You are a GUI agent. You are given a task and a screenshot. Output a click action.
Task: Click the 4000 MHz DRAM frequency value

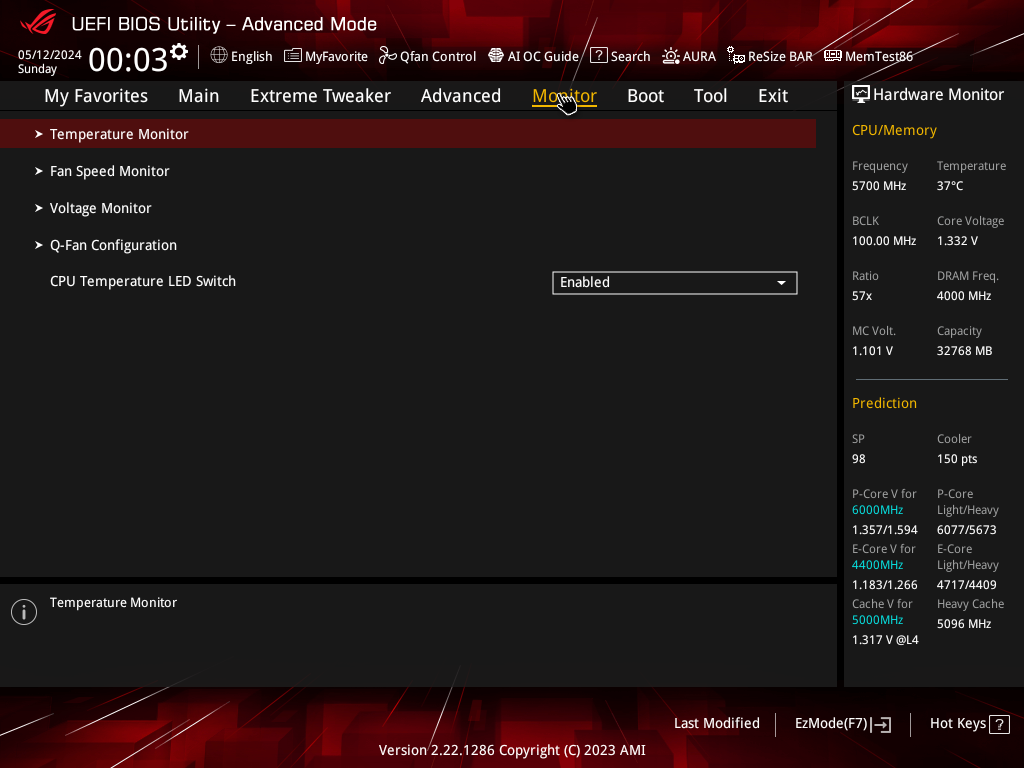(x=964, y=296)
